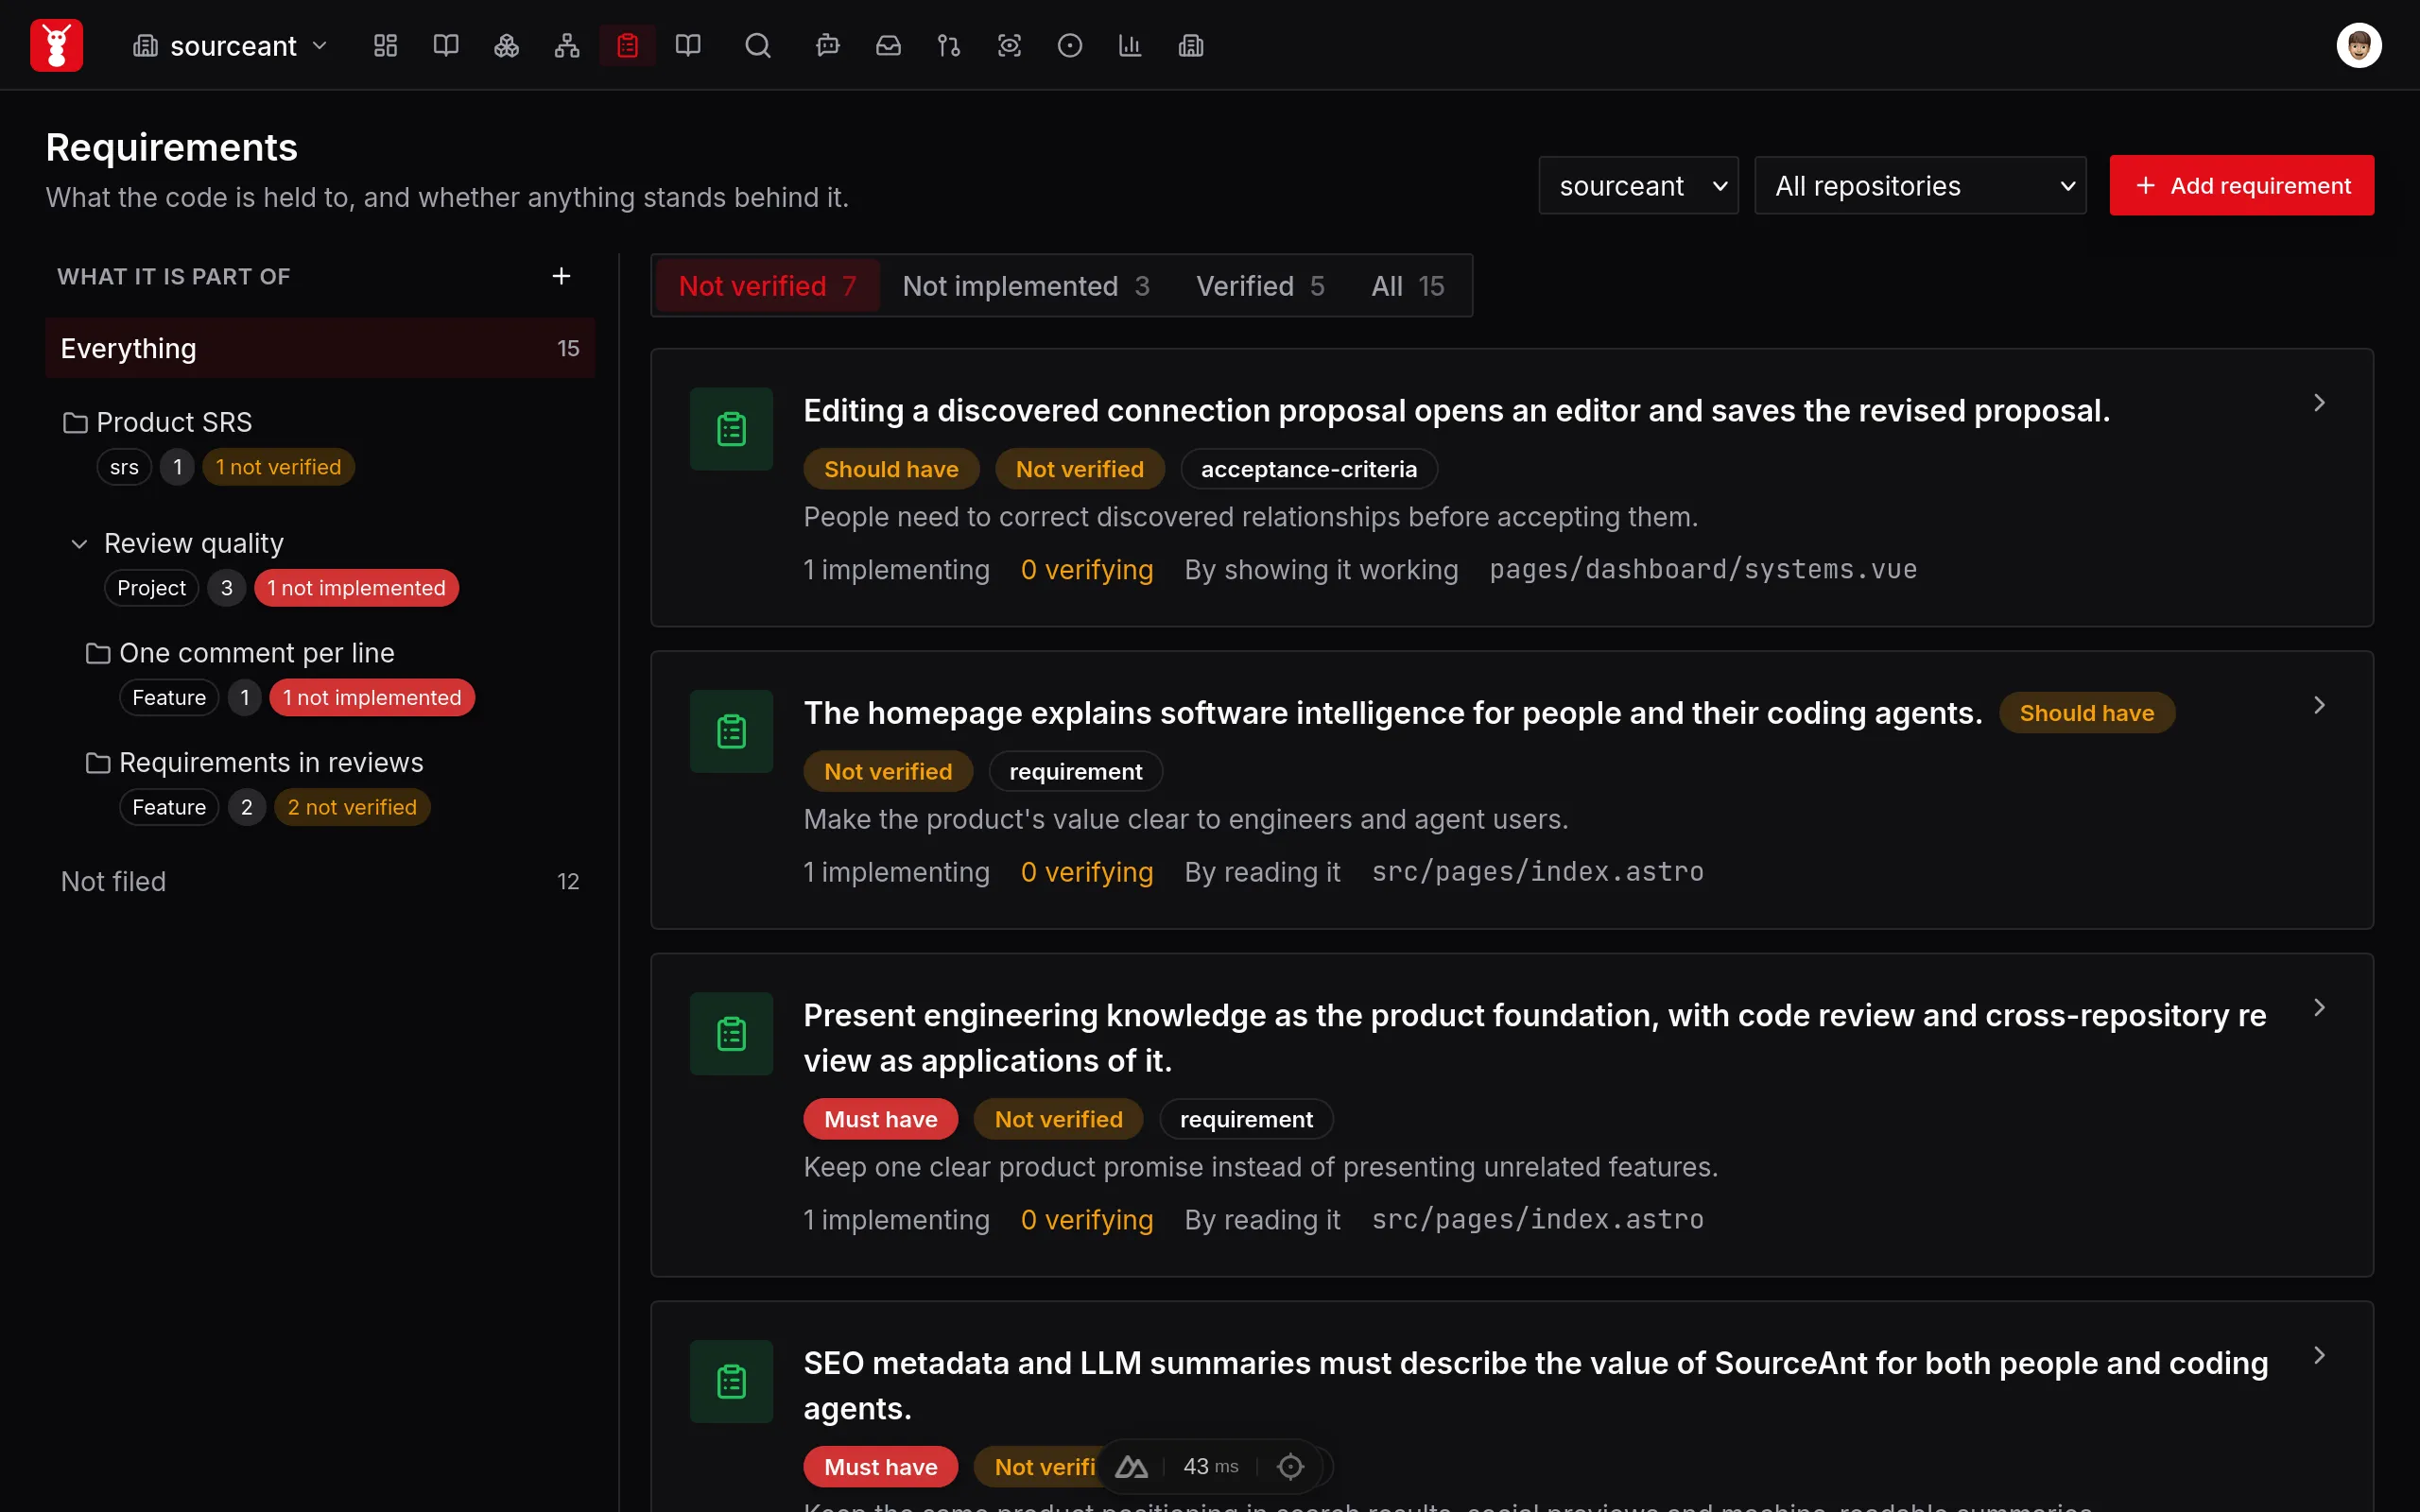Viewport: 2420px width, 1512px height.
Task: Switch to the Not verified tab
Action: click(x=767, y=286)
